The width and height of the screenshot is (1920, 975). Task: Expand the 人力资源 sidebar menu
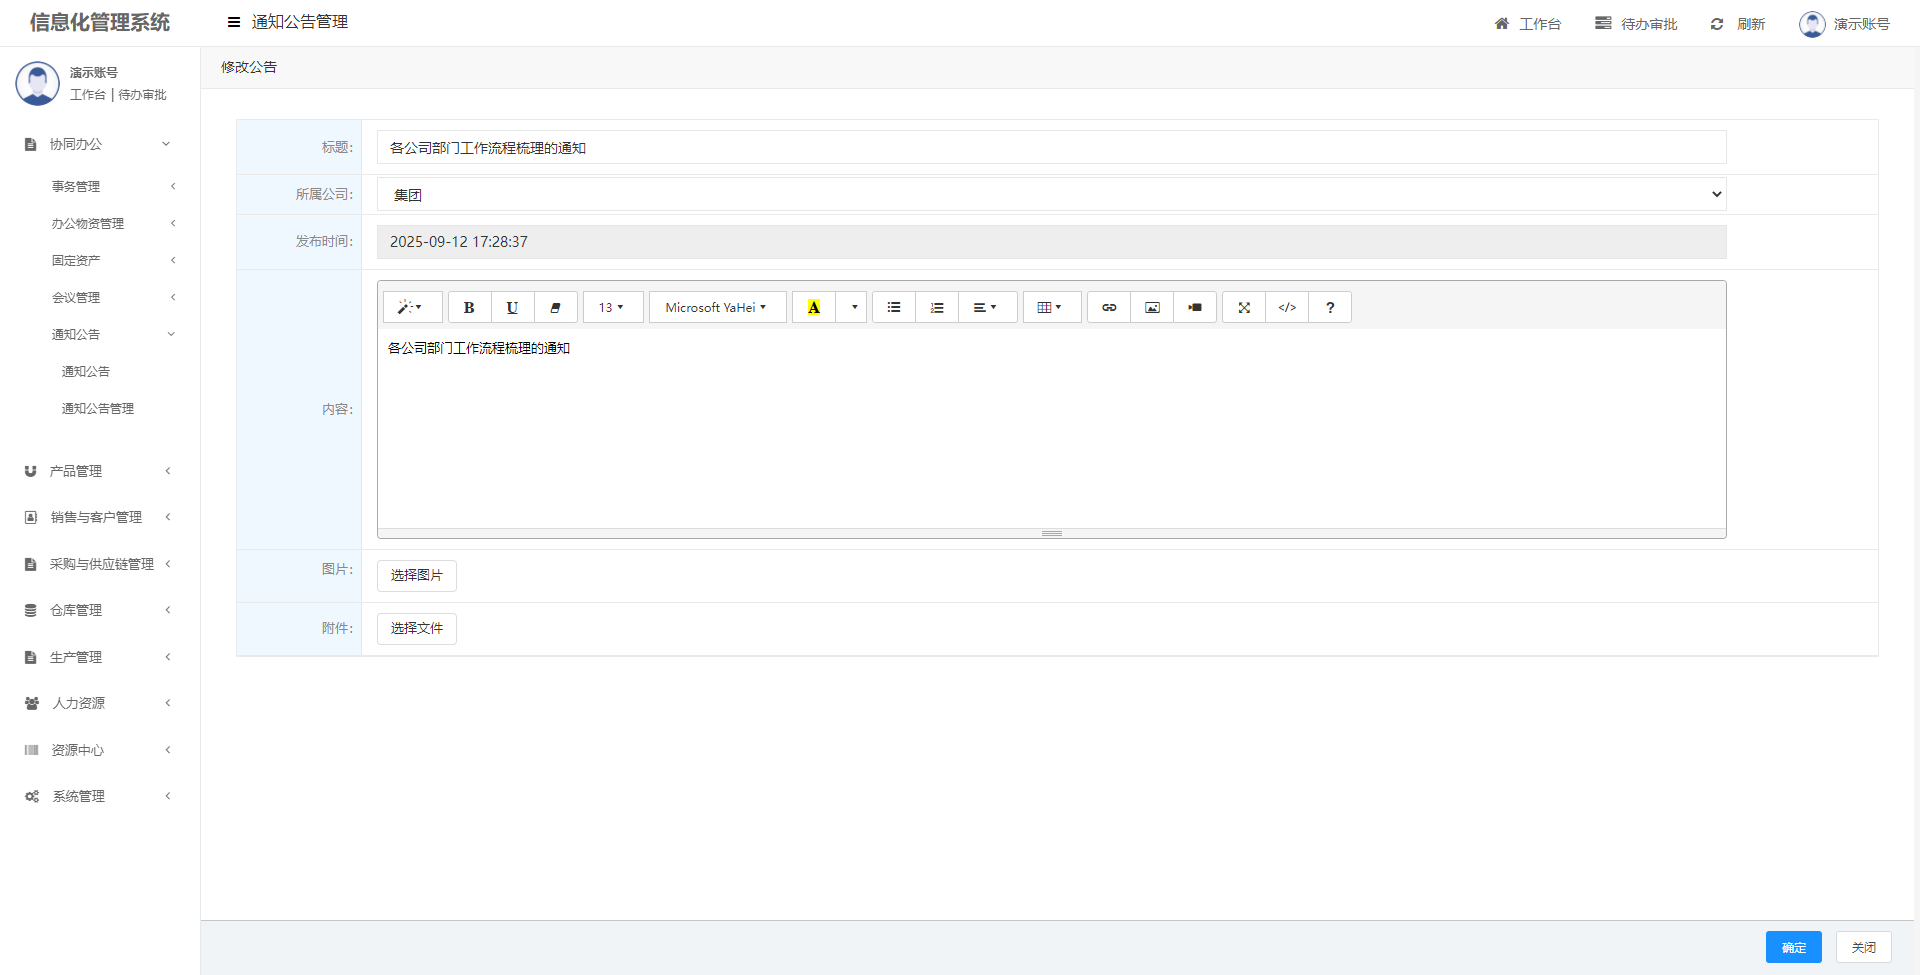(x=79, y=704)
